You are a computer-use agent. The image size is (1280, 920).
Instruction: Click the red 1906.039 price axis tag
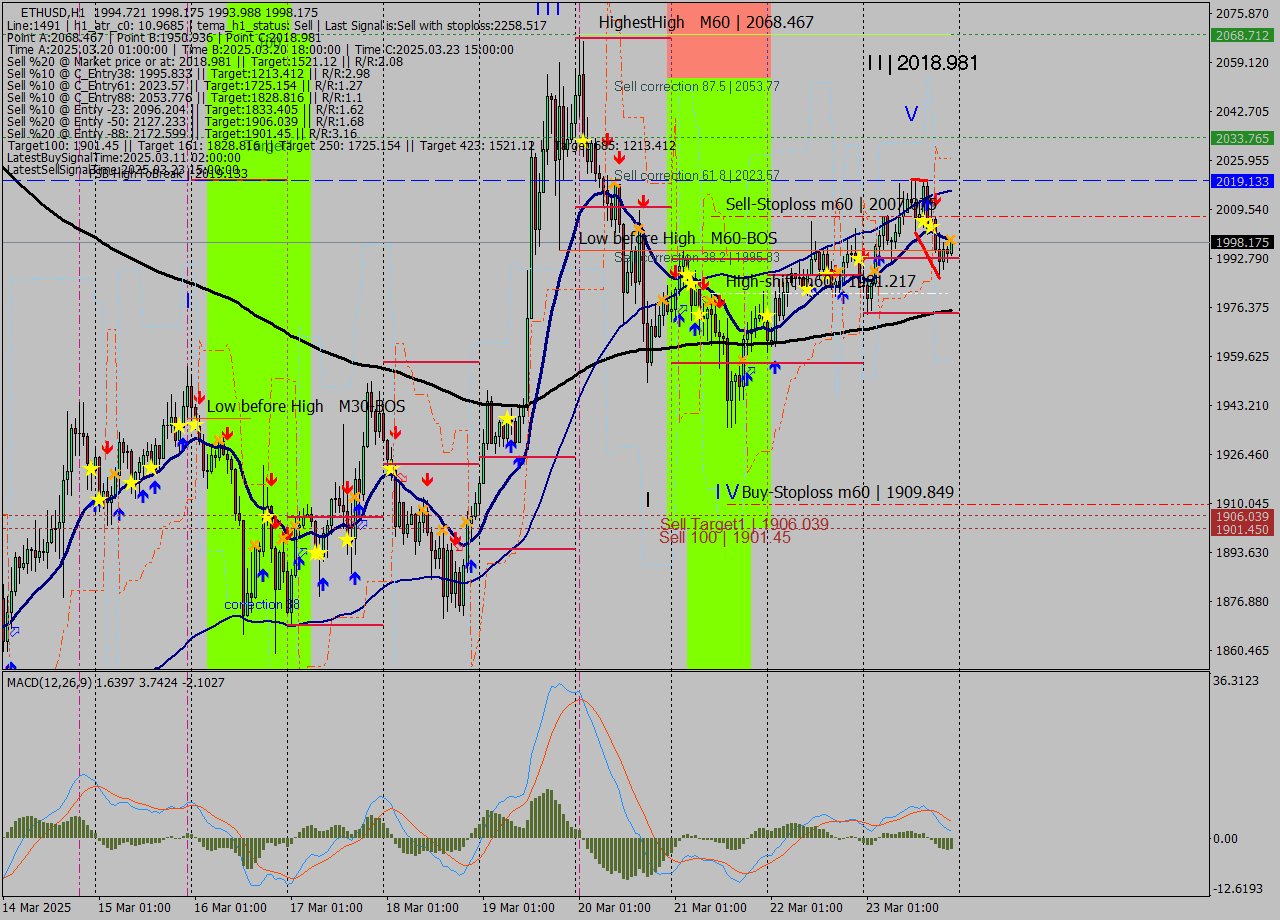tap(1242, 516)
